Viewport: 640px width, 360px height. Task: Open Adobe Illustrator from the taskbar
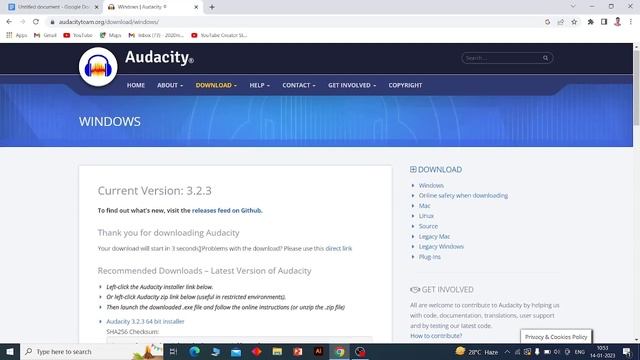(318, 351)
